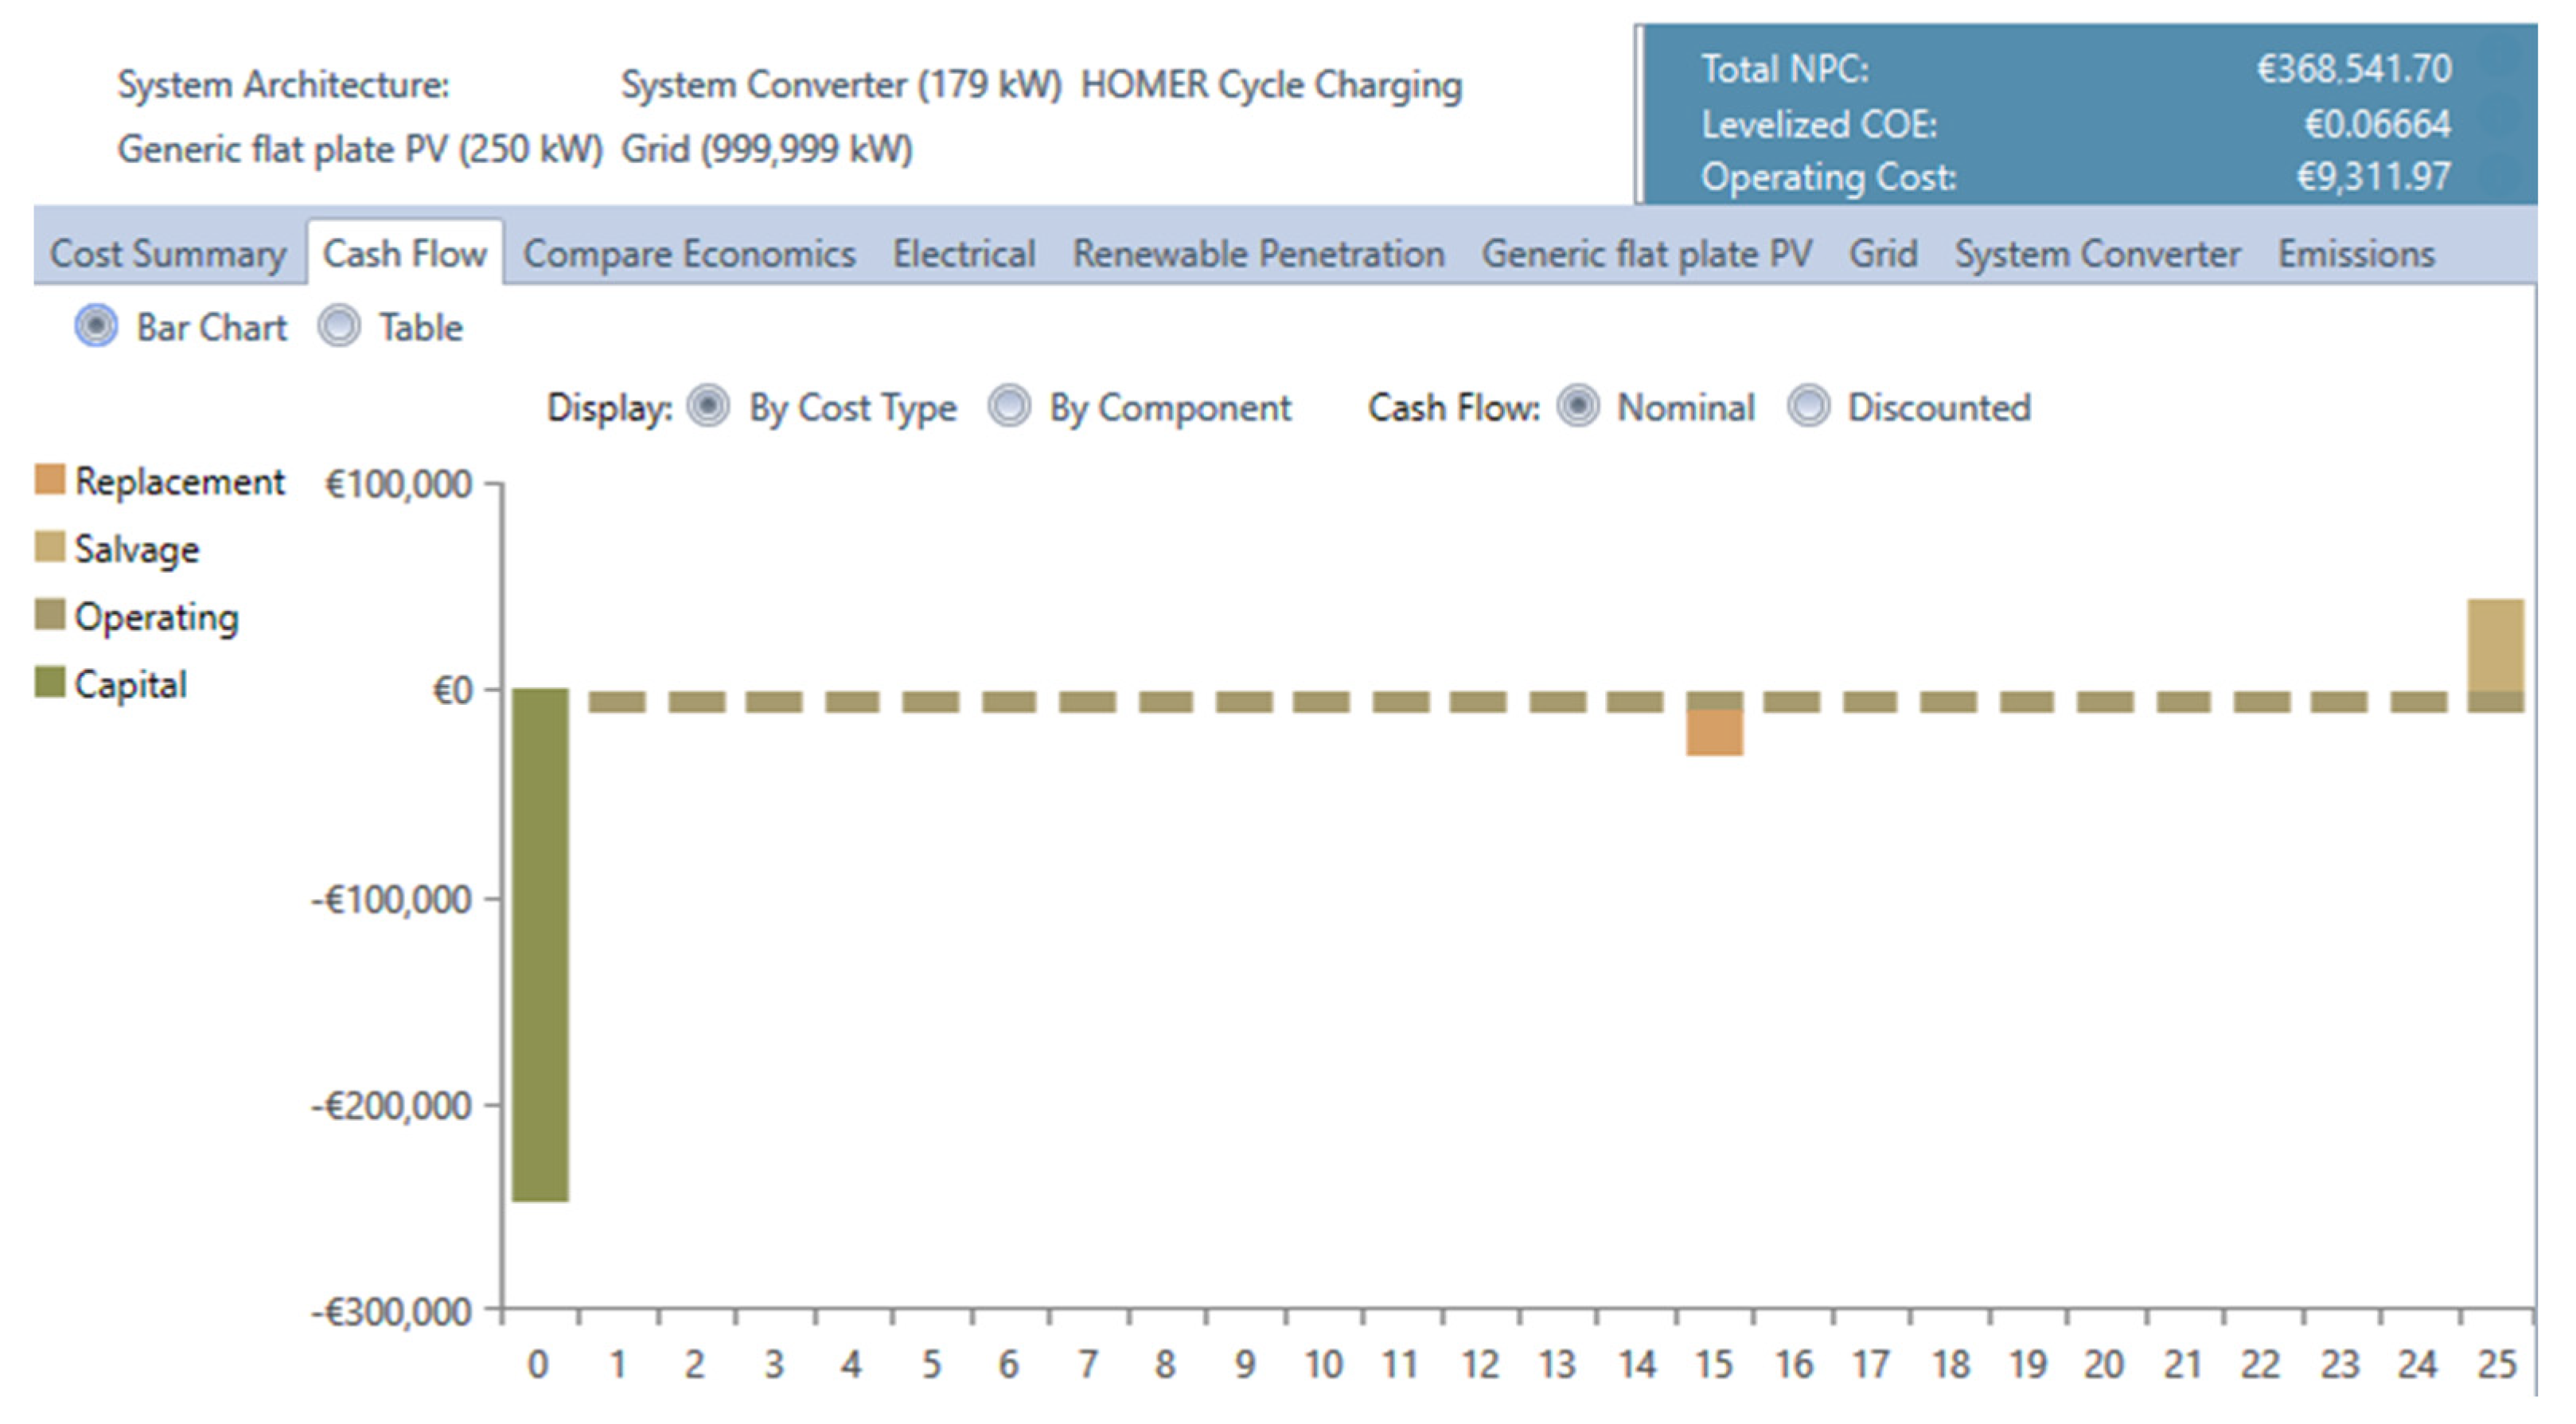The width and height of the screenshot is (2576, 1424).
Task: Choose By Component display option
Action: 1009,406
